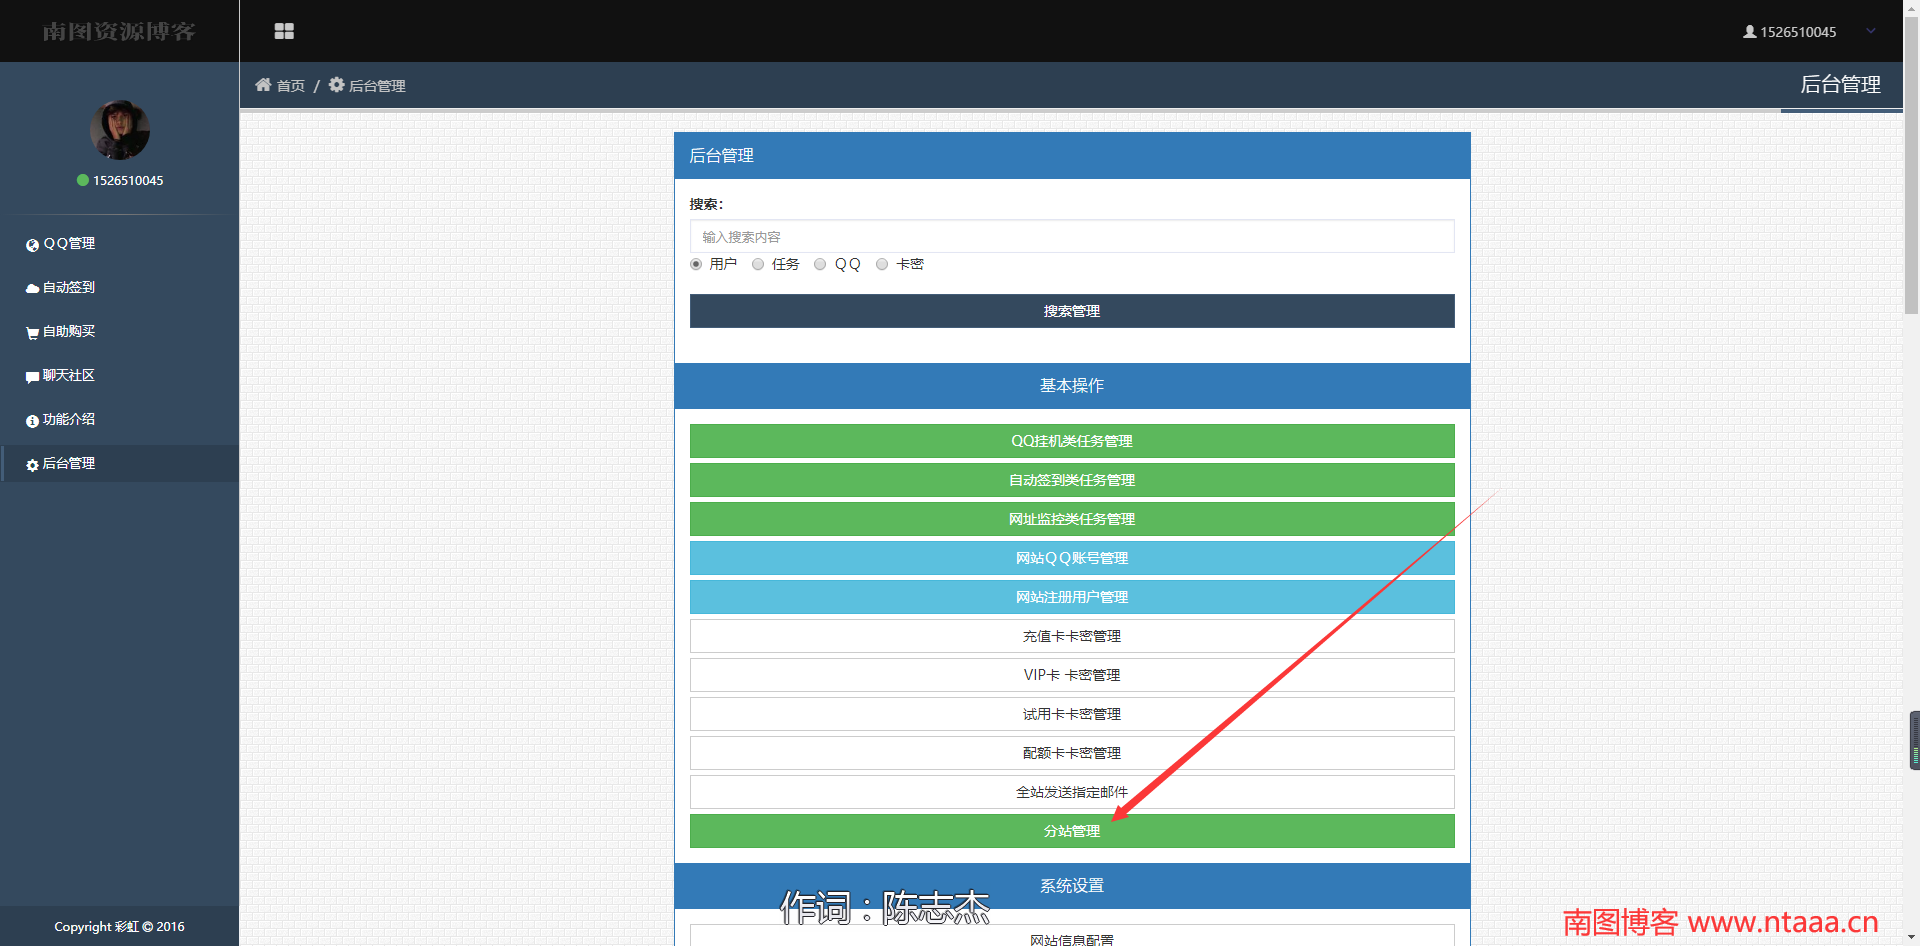Select the 用户 search radio option
Viewport: 1920px width, 946px height.
click(x=696, y=265)
